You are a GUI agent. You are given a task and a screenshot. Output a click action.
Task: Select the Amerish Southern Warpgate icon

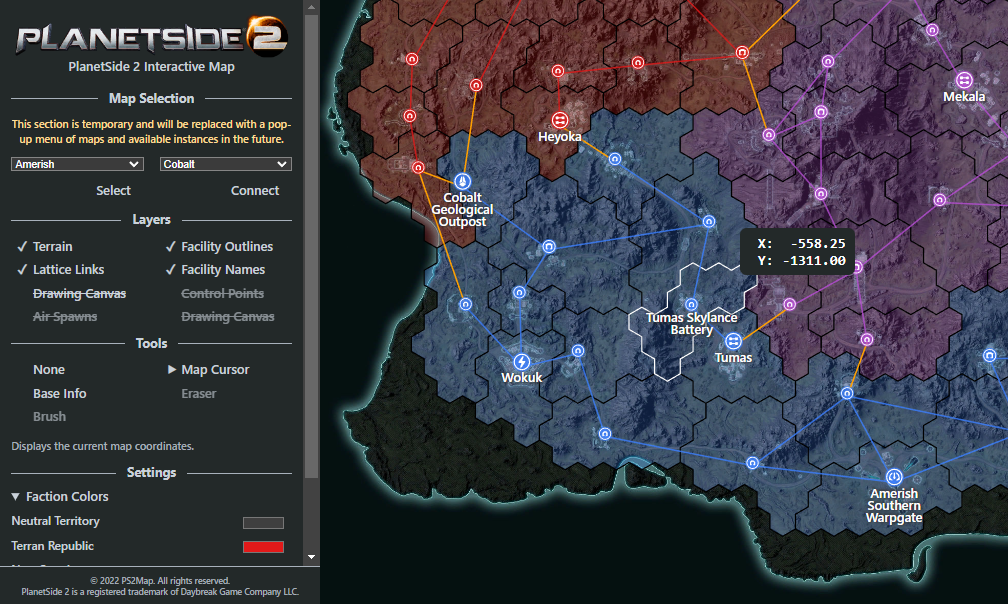pos(894,477)
